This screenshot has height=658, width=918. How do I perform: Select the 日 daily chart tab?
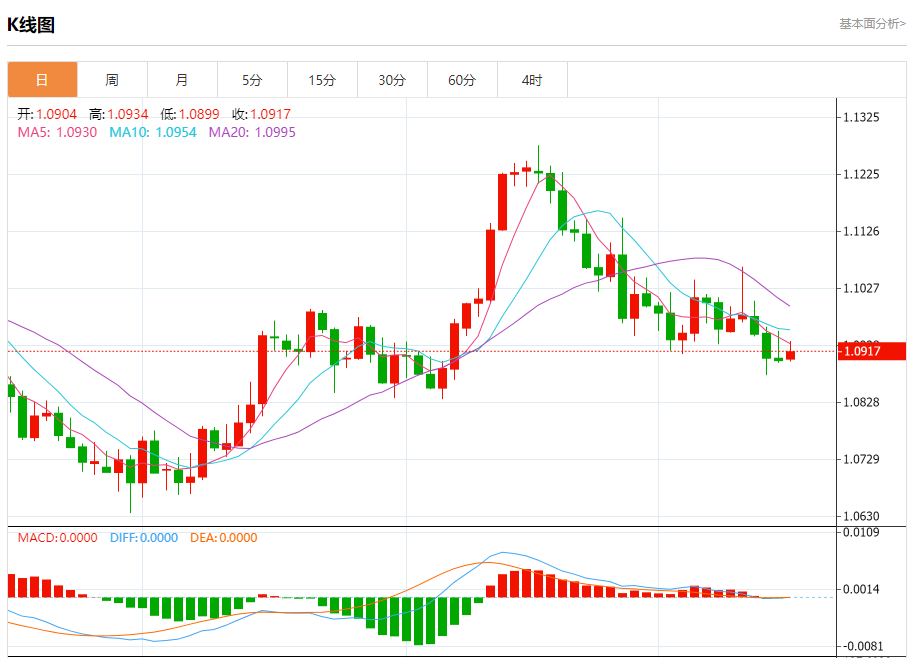(x=42, y=80)
